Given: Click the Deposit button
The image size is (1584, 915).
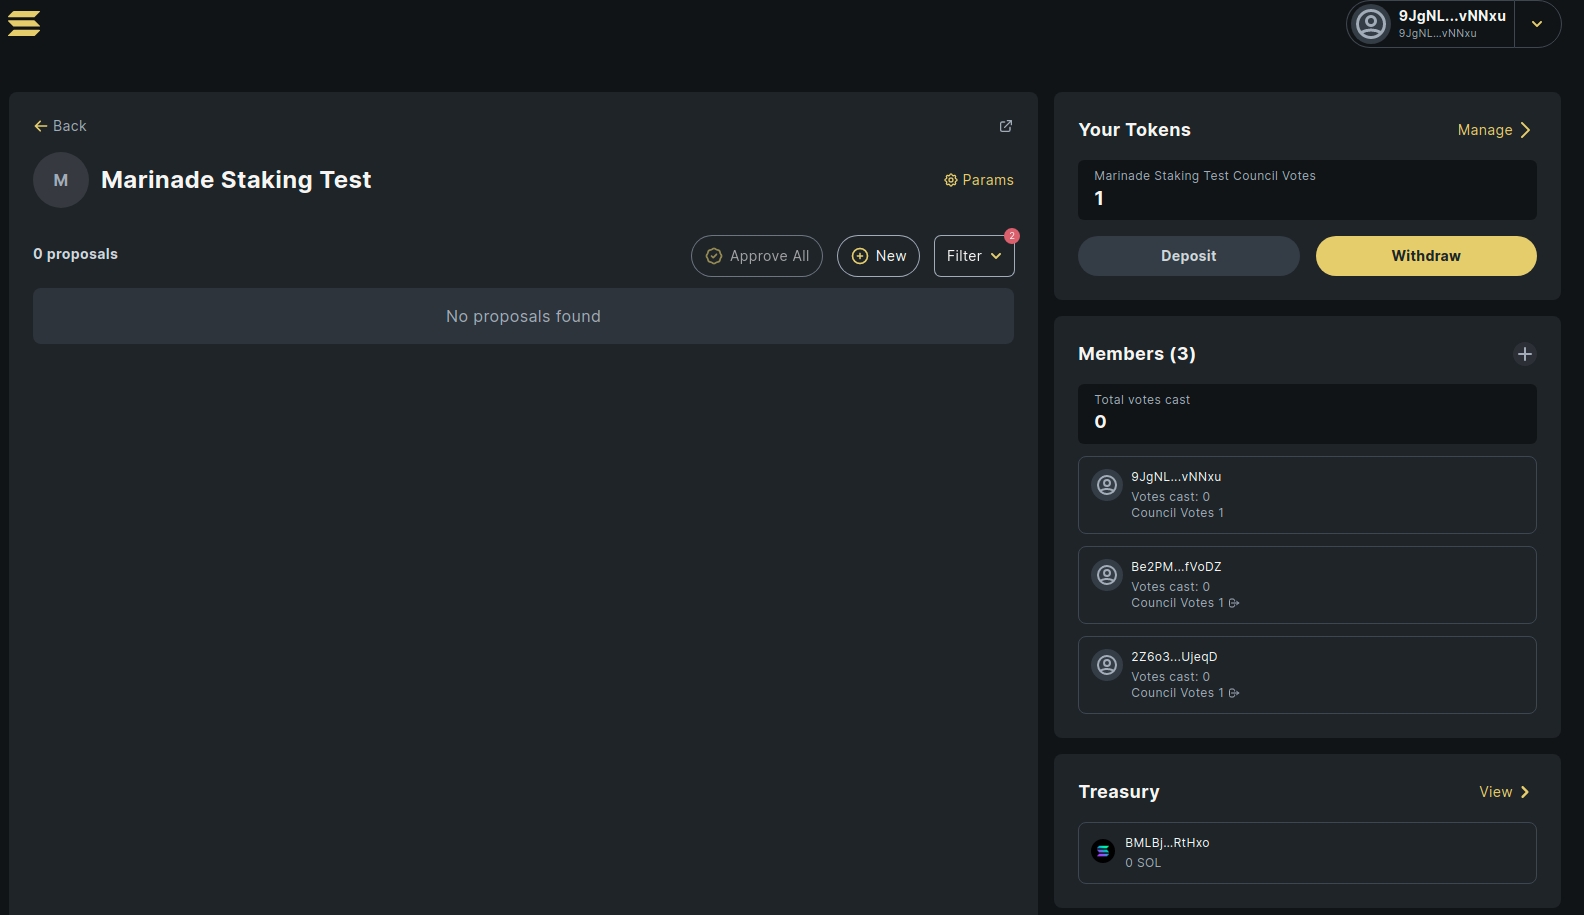Looking at the screenshot, I should (x=1188, y=256).
